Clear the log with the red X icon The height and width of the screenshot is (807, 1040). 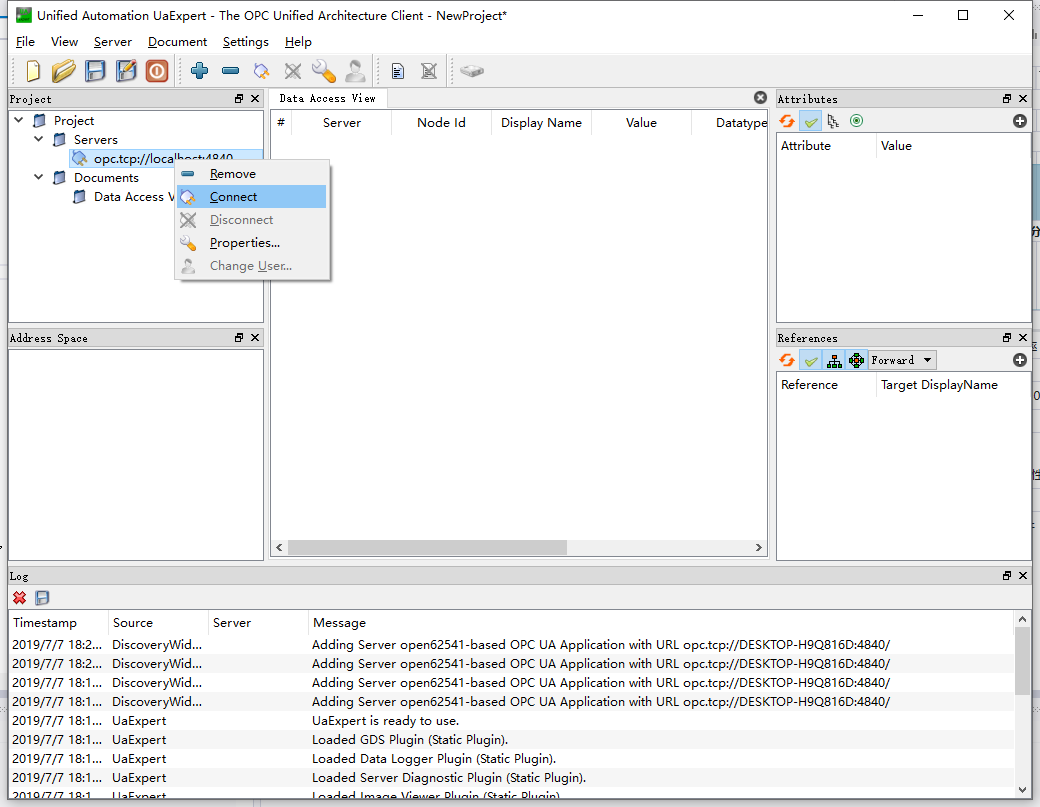coord(19,598)
